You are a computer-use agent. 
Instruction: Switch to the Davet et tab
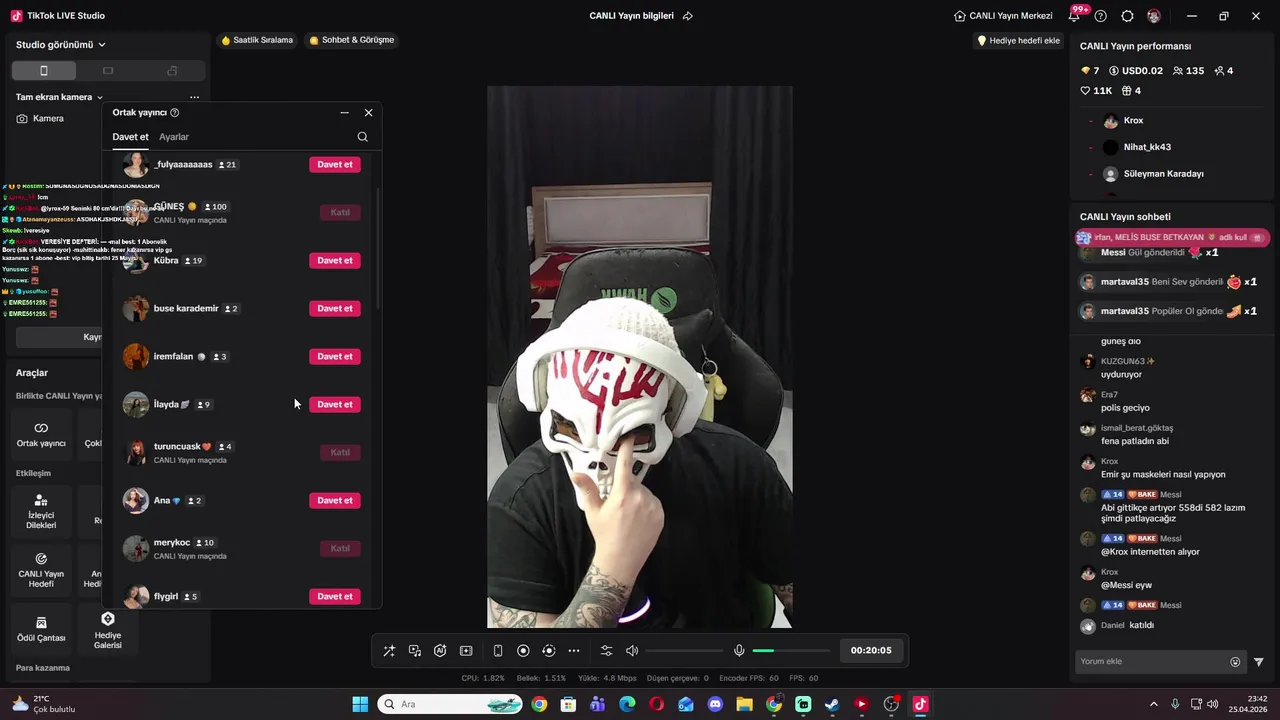pyautogui.click(x=130, y=137)
